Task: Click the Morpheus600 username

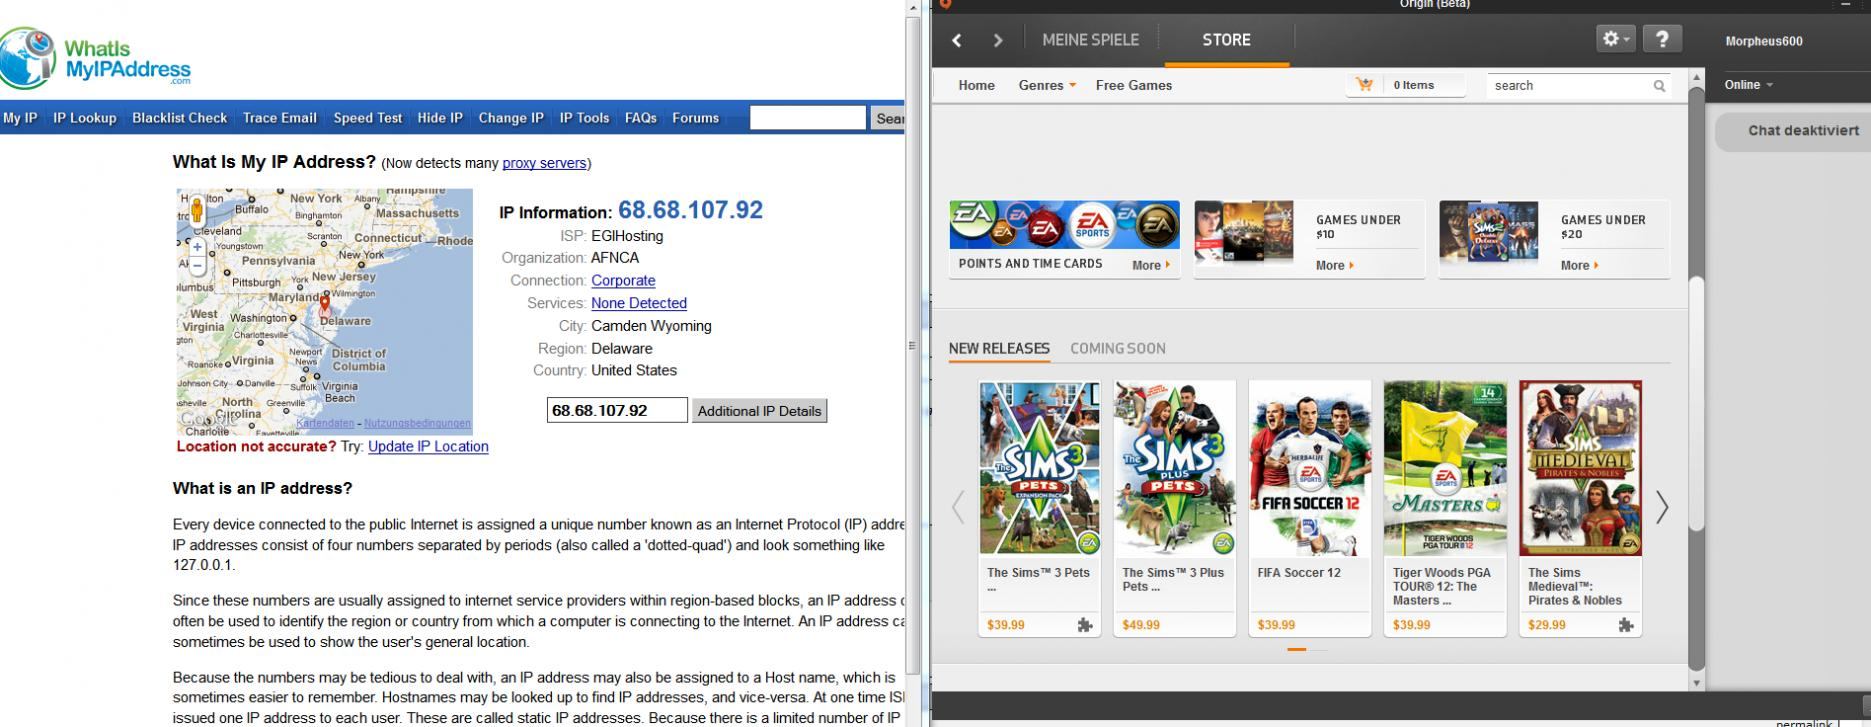Action: (x=1764, y=41)
